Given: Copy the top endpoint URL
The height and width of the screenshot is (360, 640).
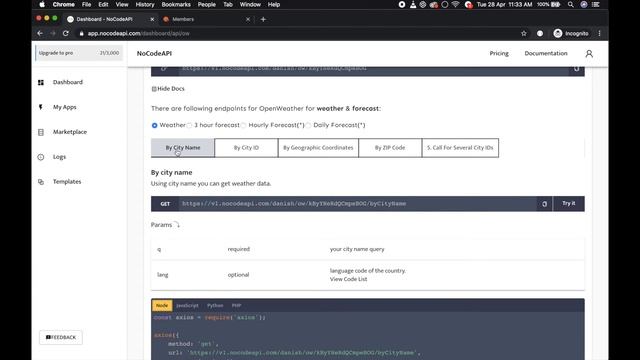Looking at the screenshot, I should point(576,69).
